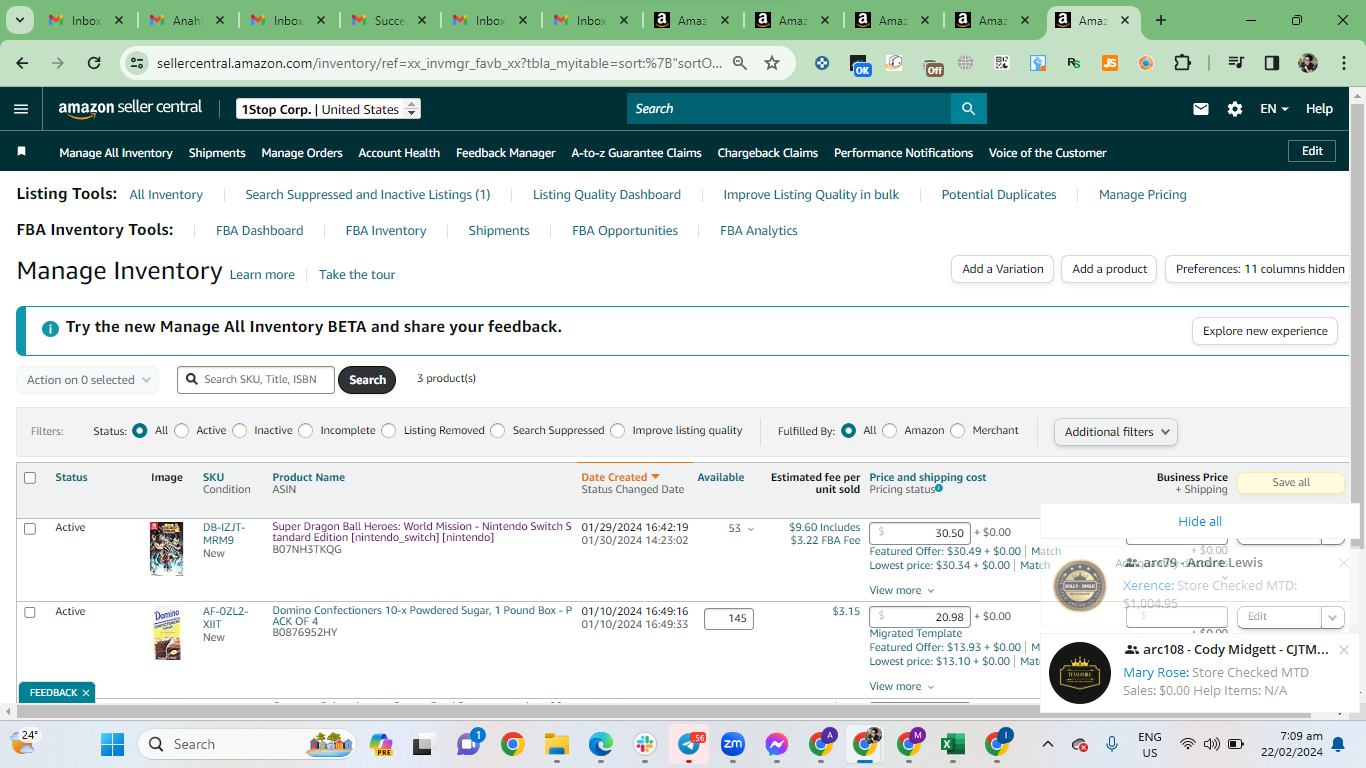
Task: Open the EN language dropdown
Action: tap(1274, 109)
